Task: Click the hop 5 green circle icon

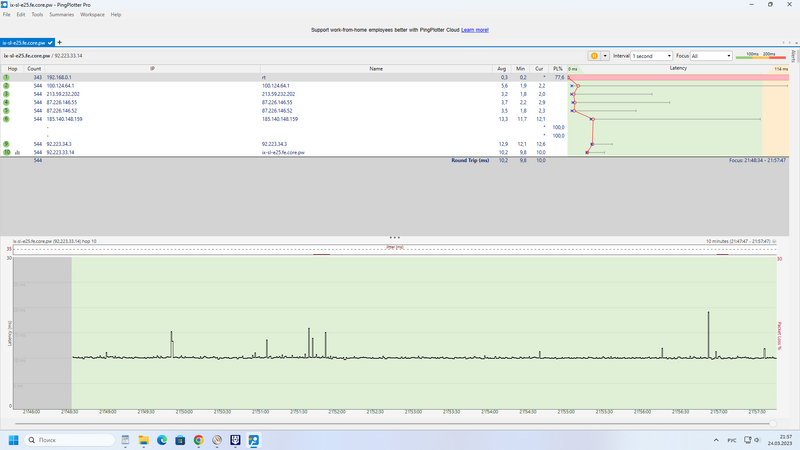Action: point(6,111)
